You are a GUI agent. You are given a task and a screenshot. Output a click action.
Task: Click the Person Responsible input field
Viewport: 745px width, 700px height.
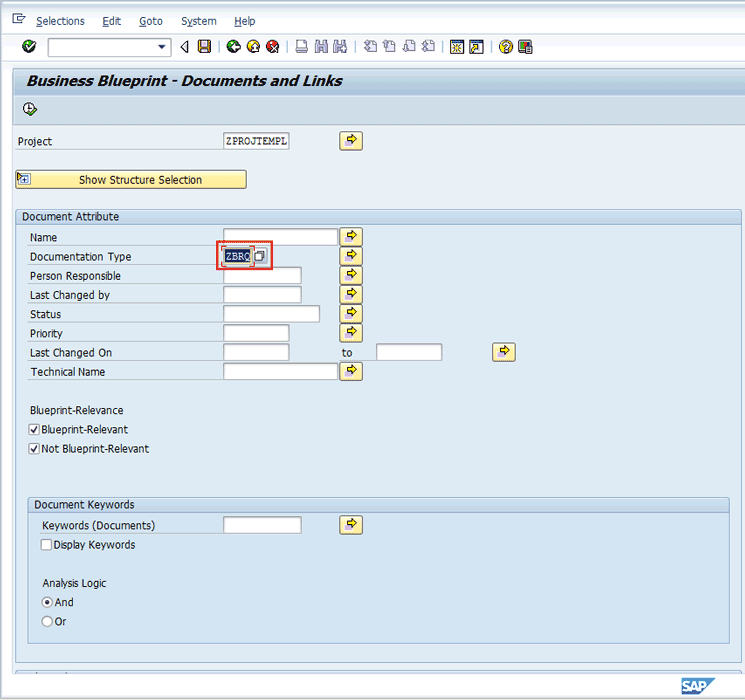coord(262,275)
